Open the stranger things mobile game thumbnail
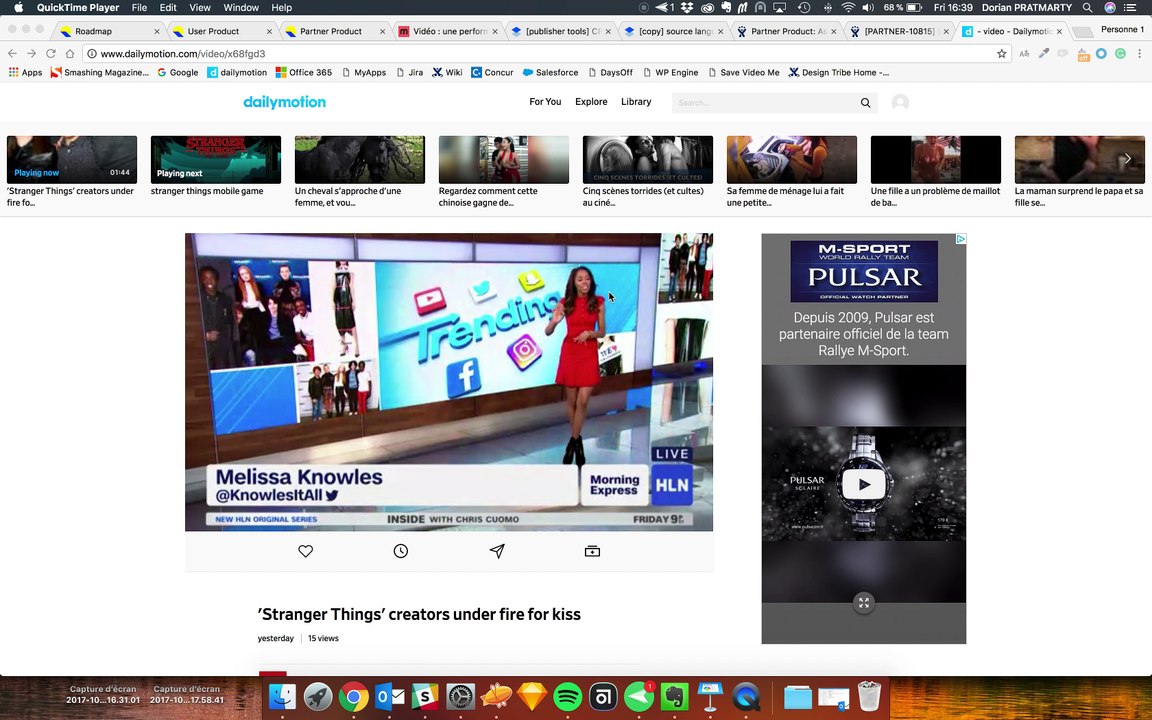Image resolution: width=1152 pixels, height=720 pixels. coord(215,159)
